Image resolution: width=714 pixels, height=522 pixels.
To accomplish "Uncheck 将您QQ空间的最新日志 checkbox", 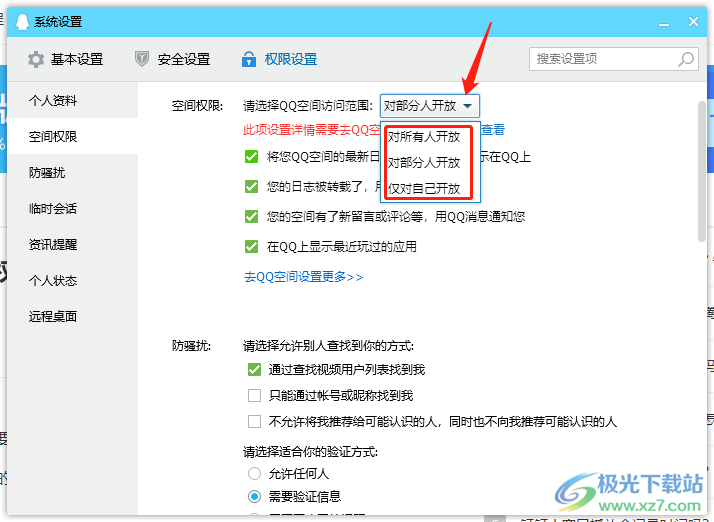I will (x=251, y=157).
